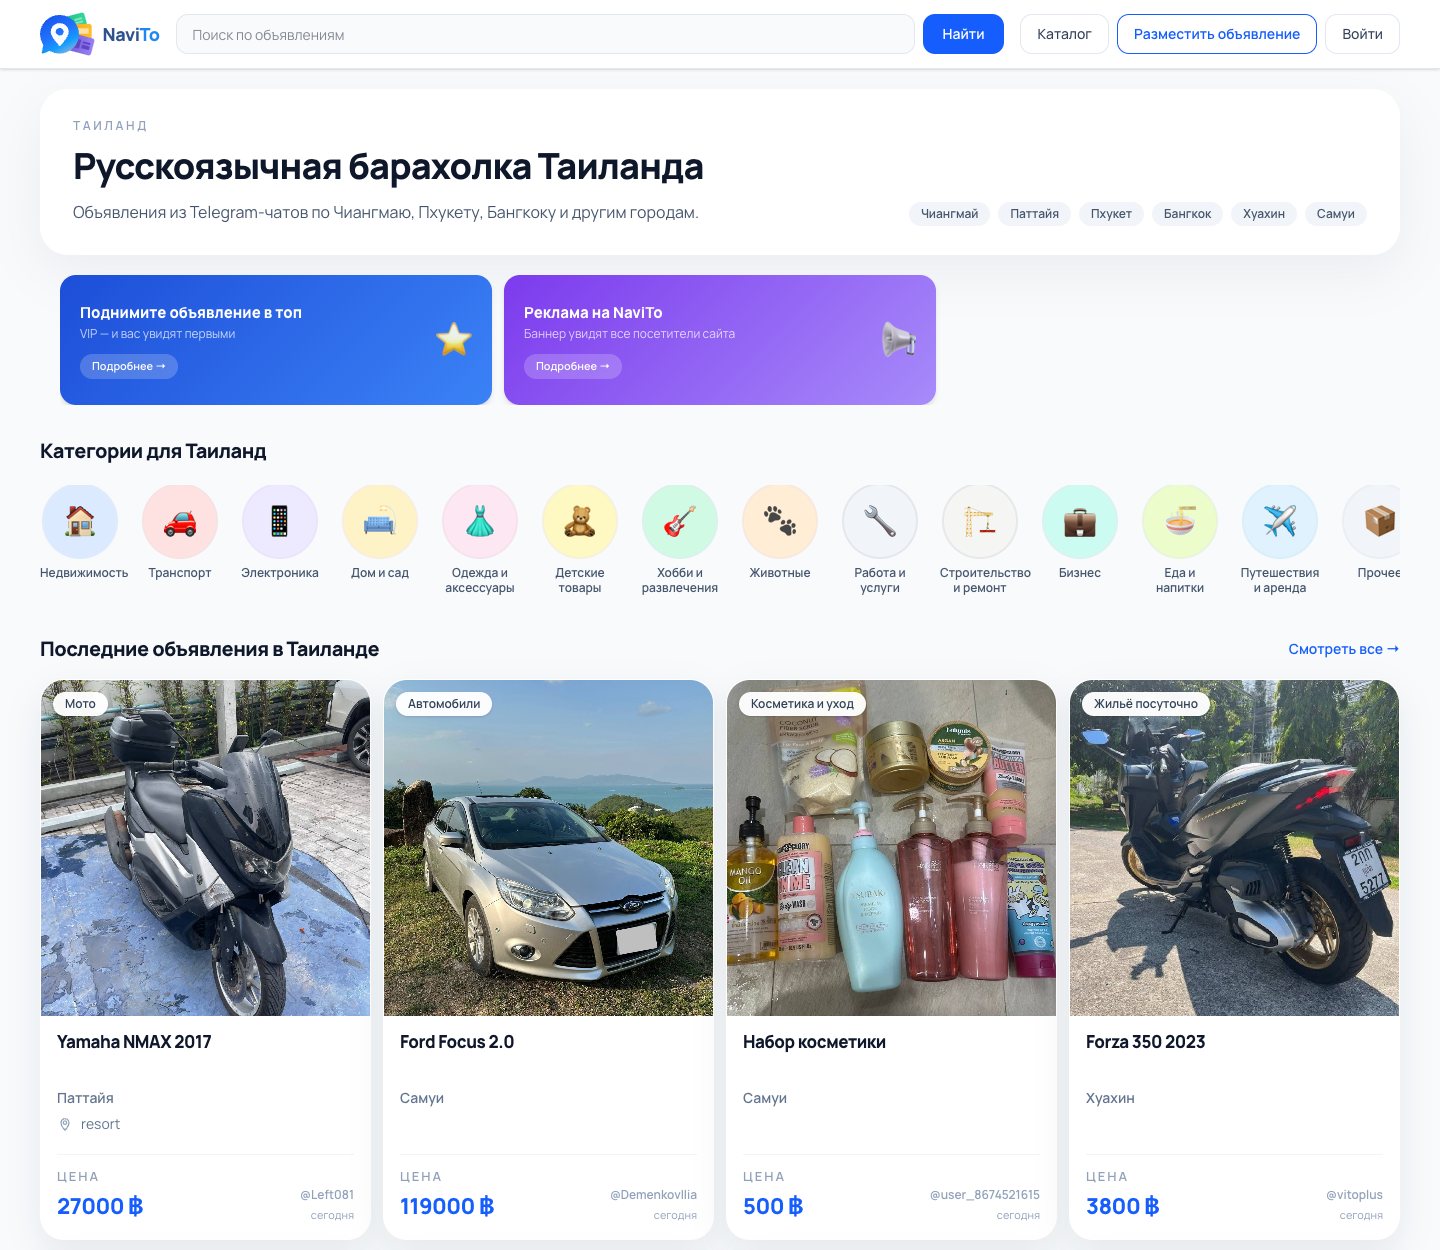Click the star icon on VIP banner
Image resolution: width=1440 pixels, height=1250 pixels.
[454, 340]
